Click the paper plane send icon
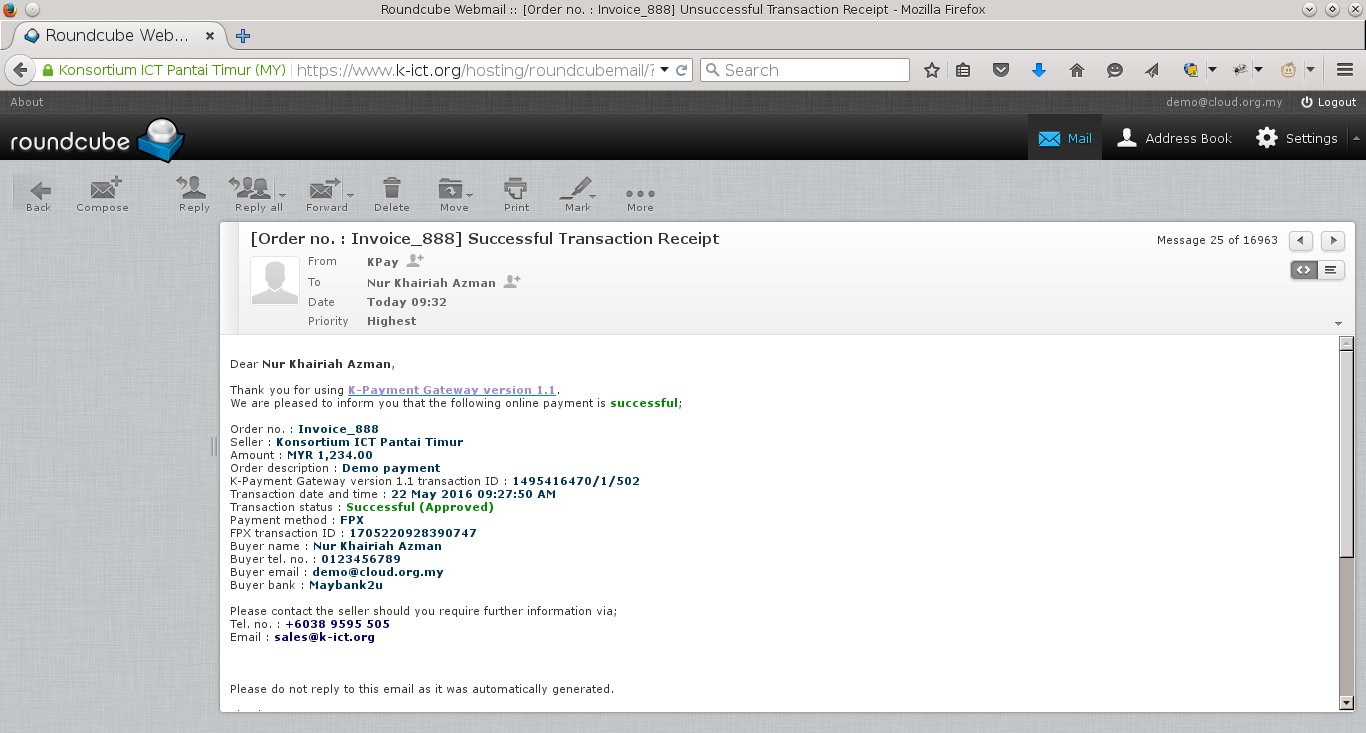 1152,70
